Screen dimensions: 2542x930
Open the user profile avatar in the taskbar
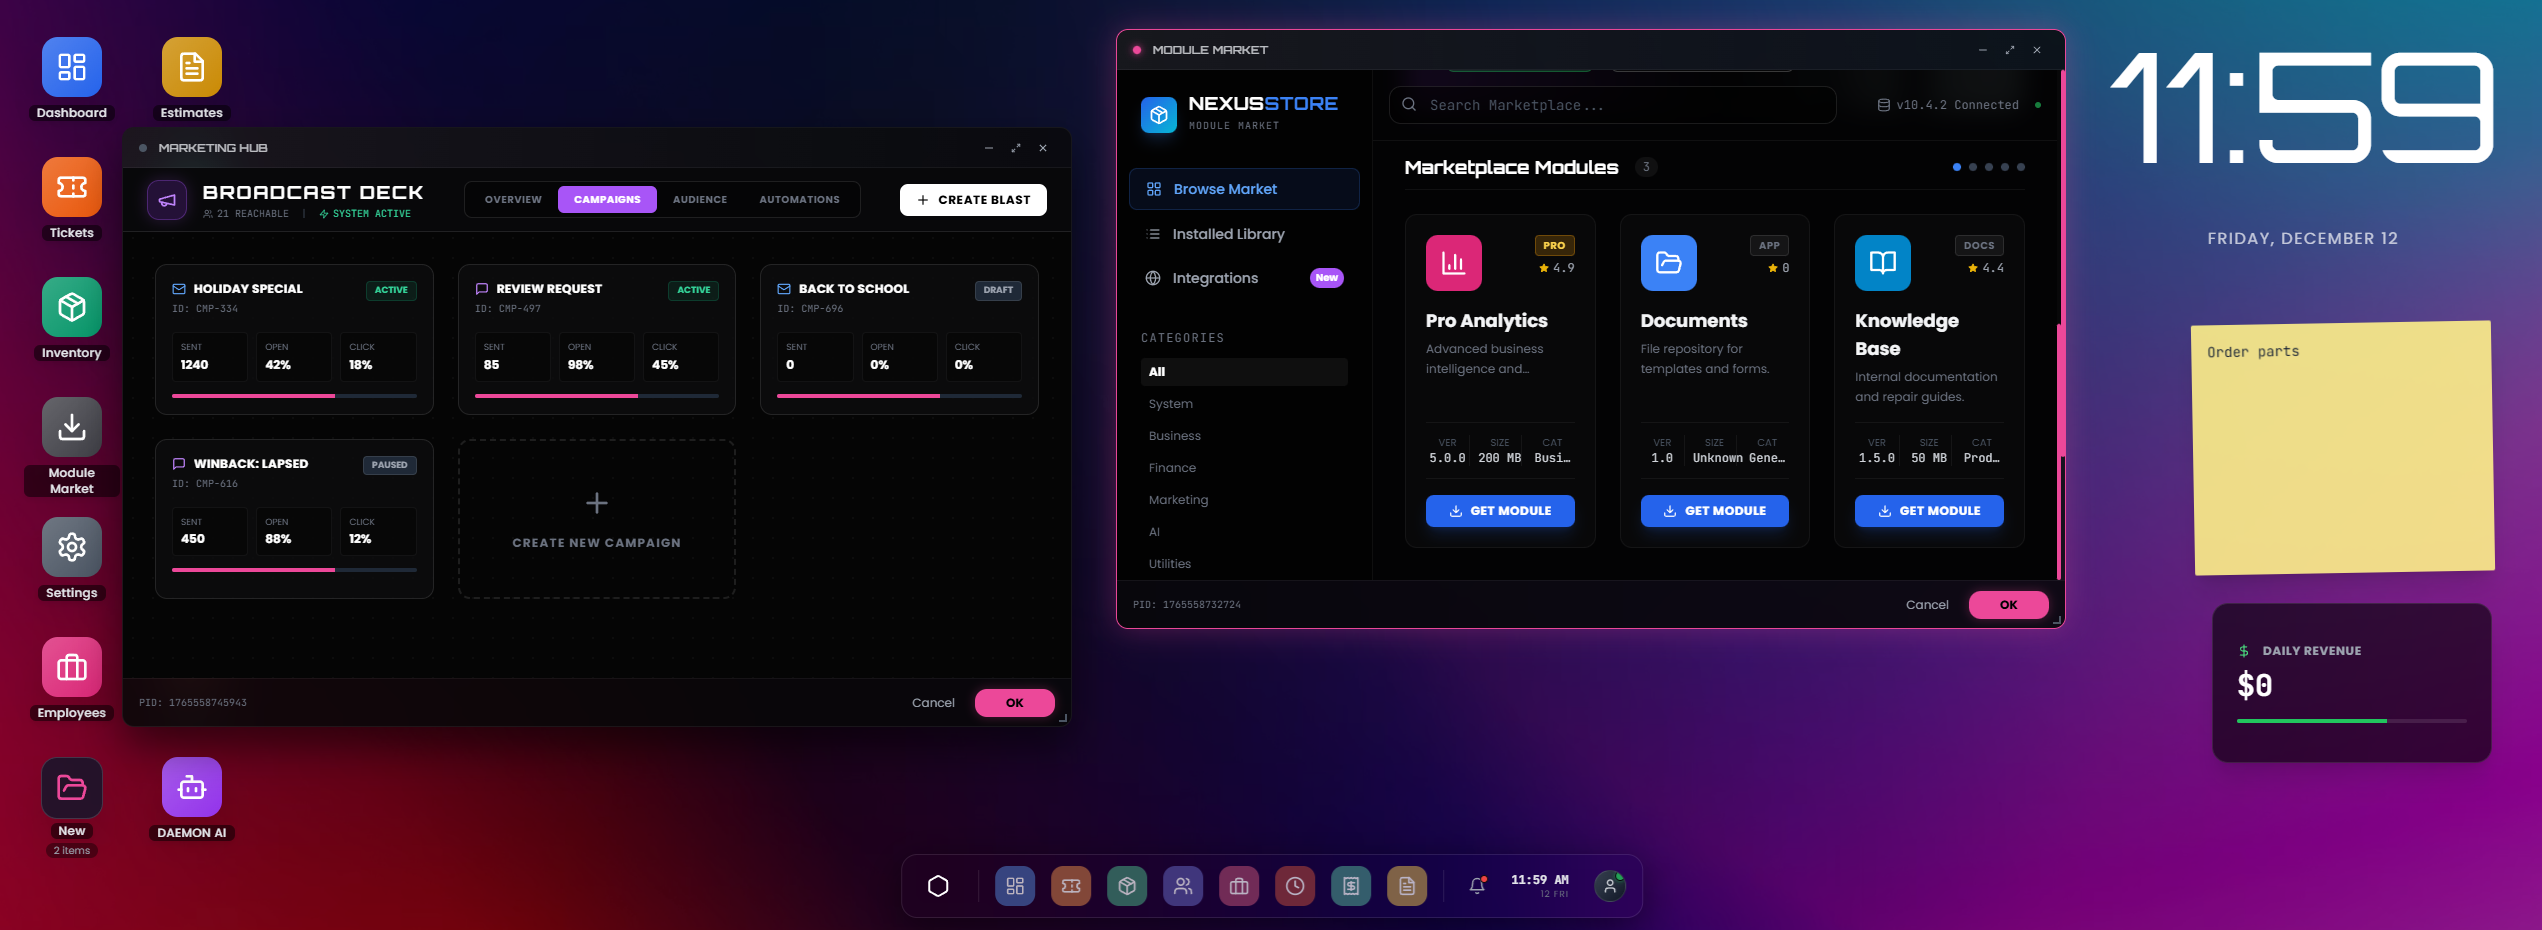pos(1610,886)
